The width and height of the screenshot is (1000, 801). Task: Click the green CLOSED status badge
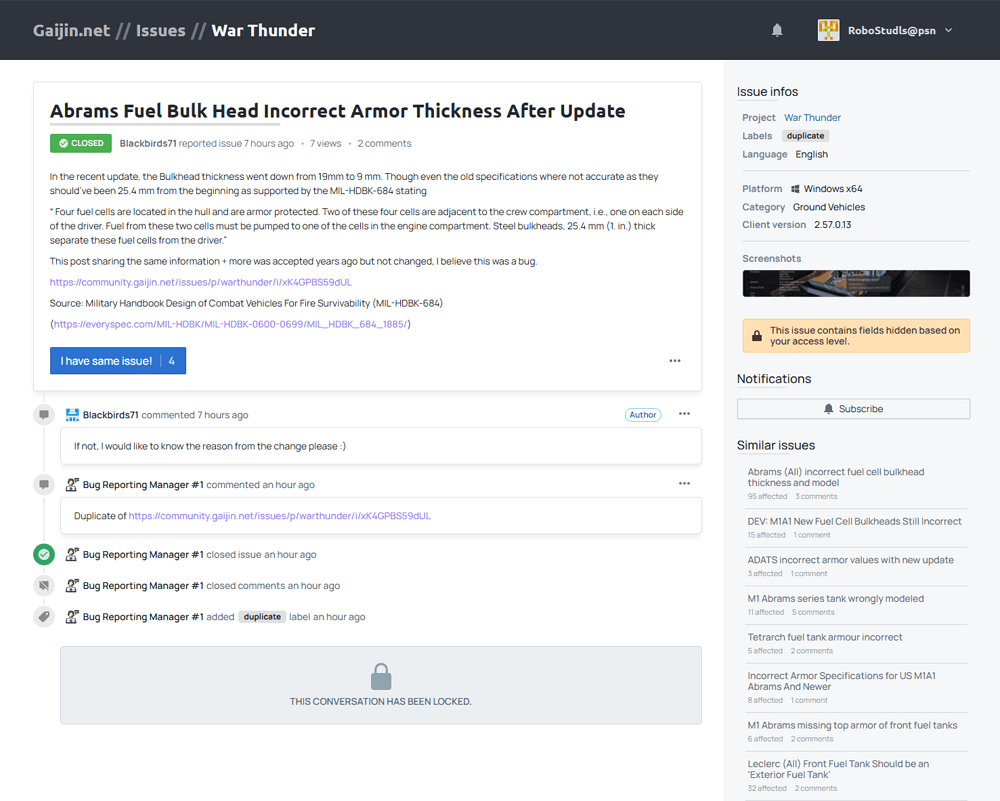pos(81,143)
